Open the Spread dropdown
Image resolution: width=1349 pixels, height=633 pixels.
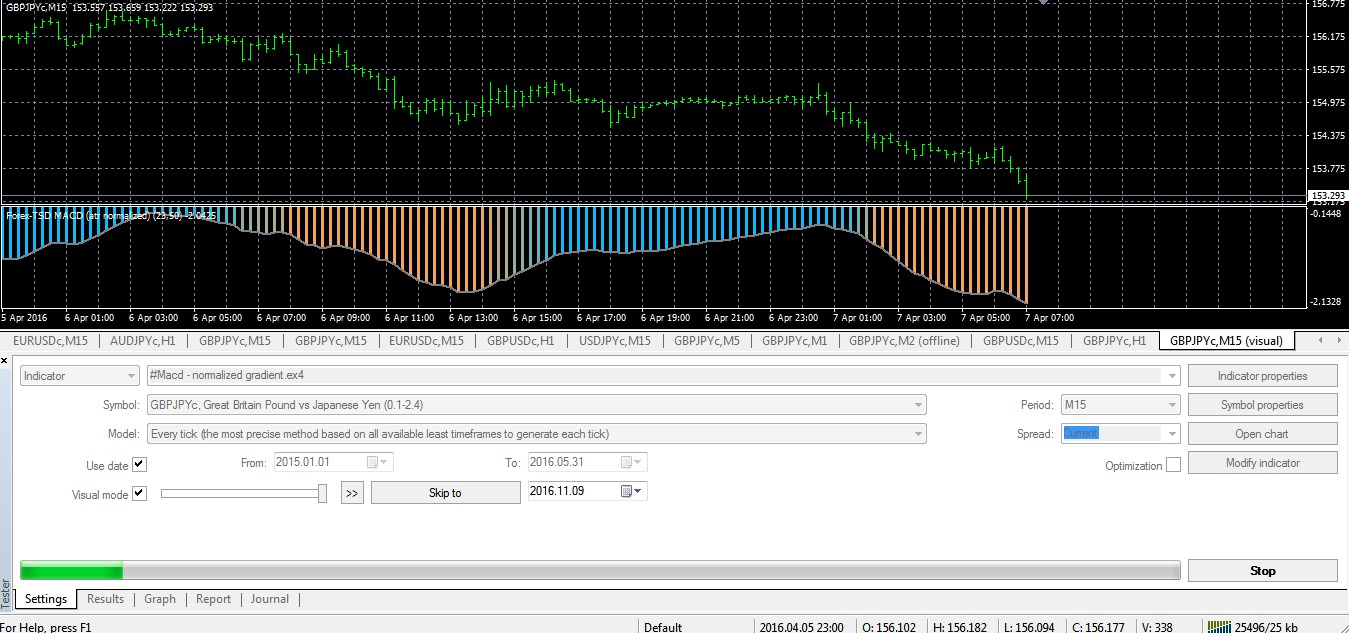pos(1172,434)
